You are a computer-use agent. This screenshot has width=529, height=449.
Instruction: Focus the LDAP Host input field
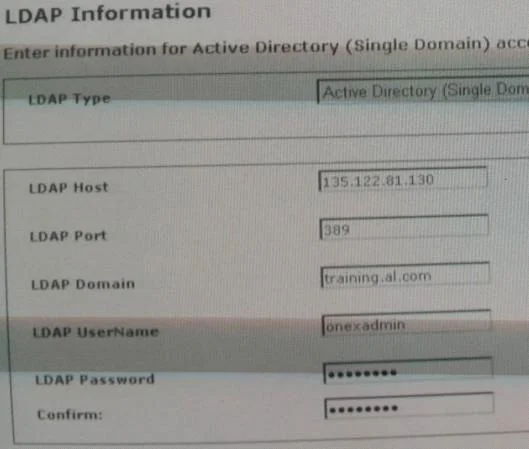(403, 179)
